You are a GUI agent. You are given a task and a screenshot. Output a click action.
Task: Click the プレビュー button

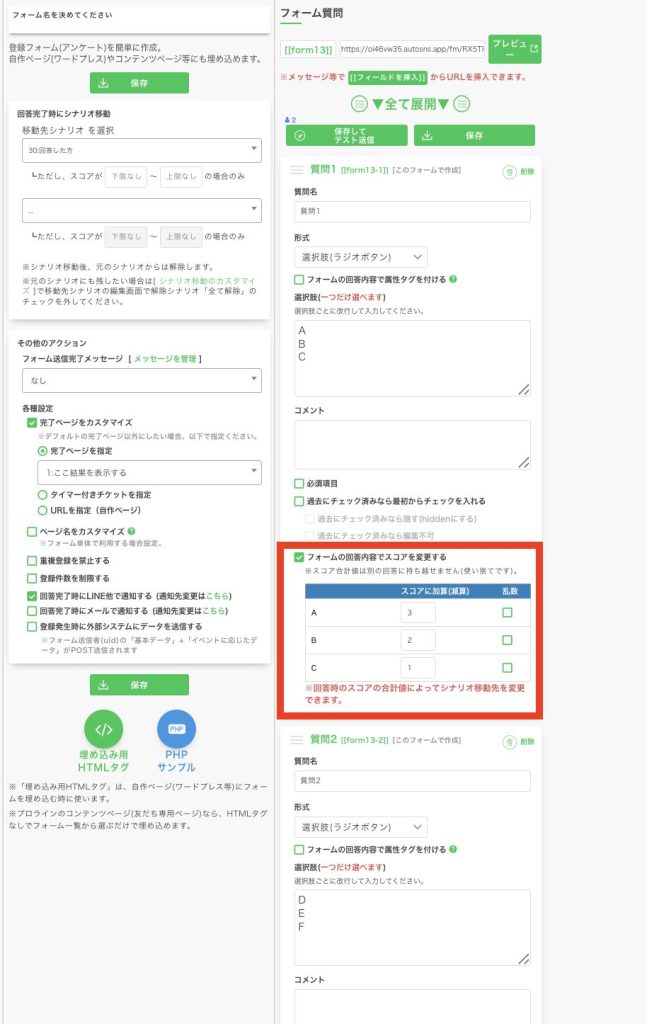point(514,49)
